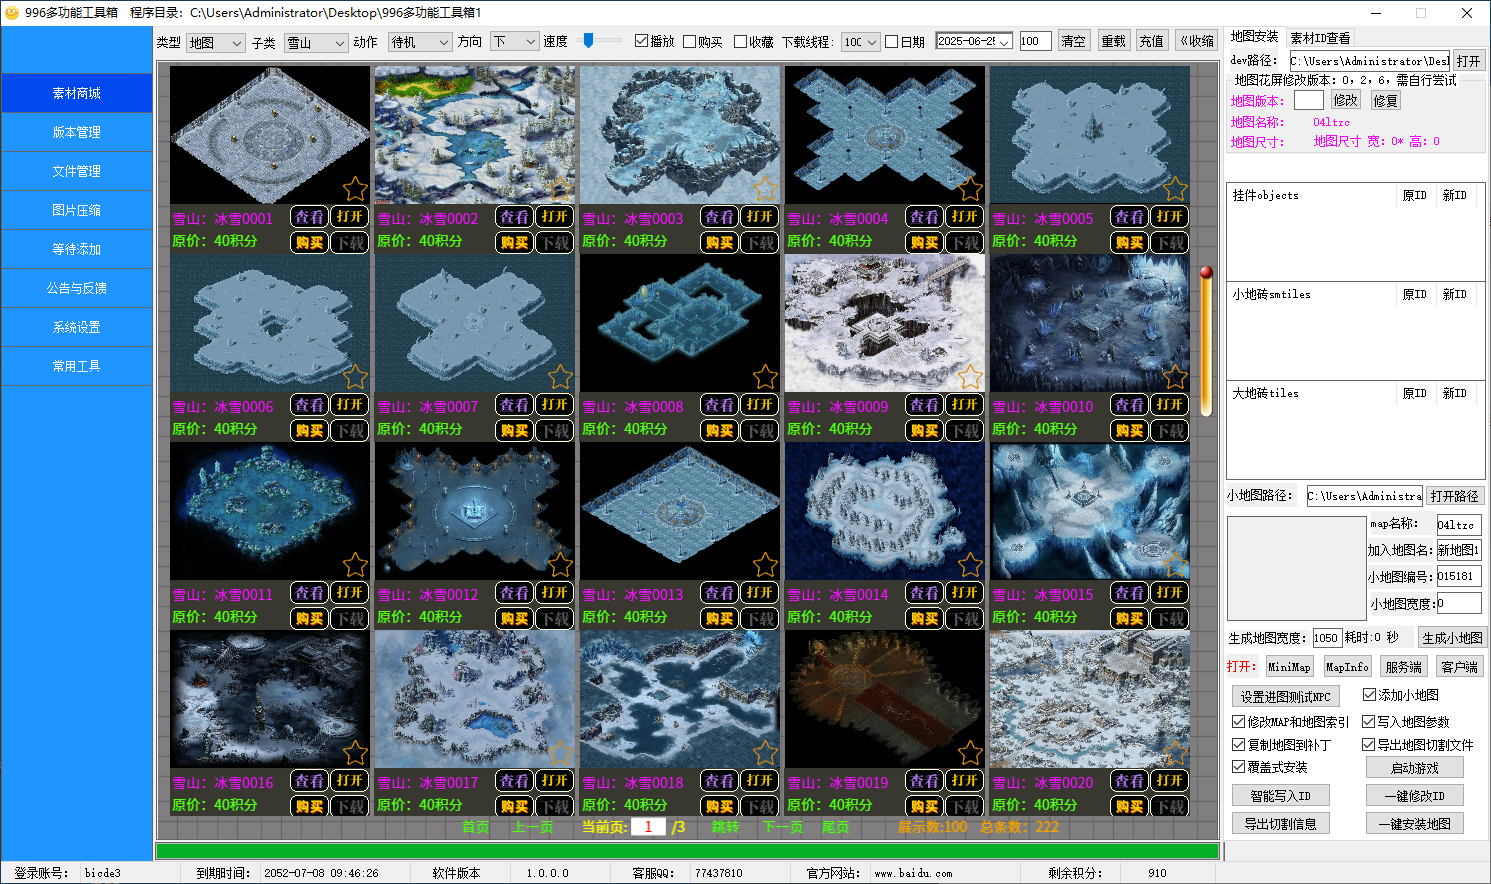Click the green progress bar
The width and height of the screenshot is (1491, 884).
(x=687, y=851)
